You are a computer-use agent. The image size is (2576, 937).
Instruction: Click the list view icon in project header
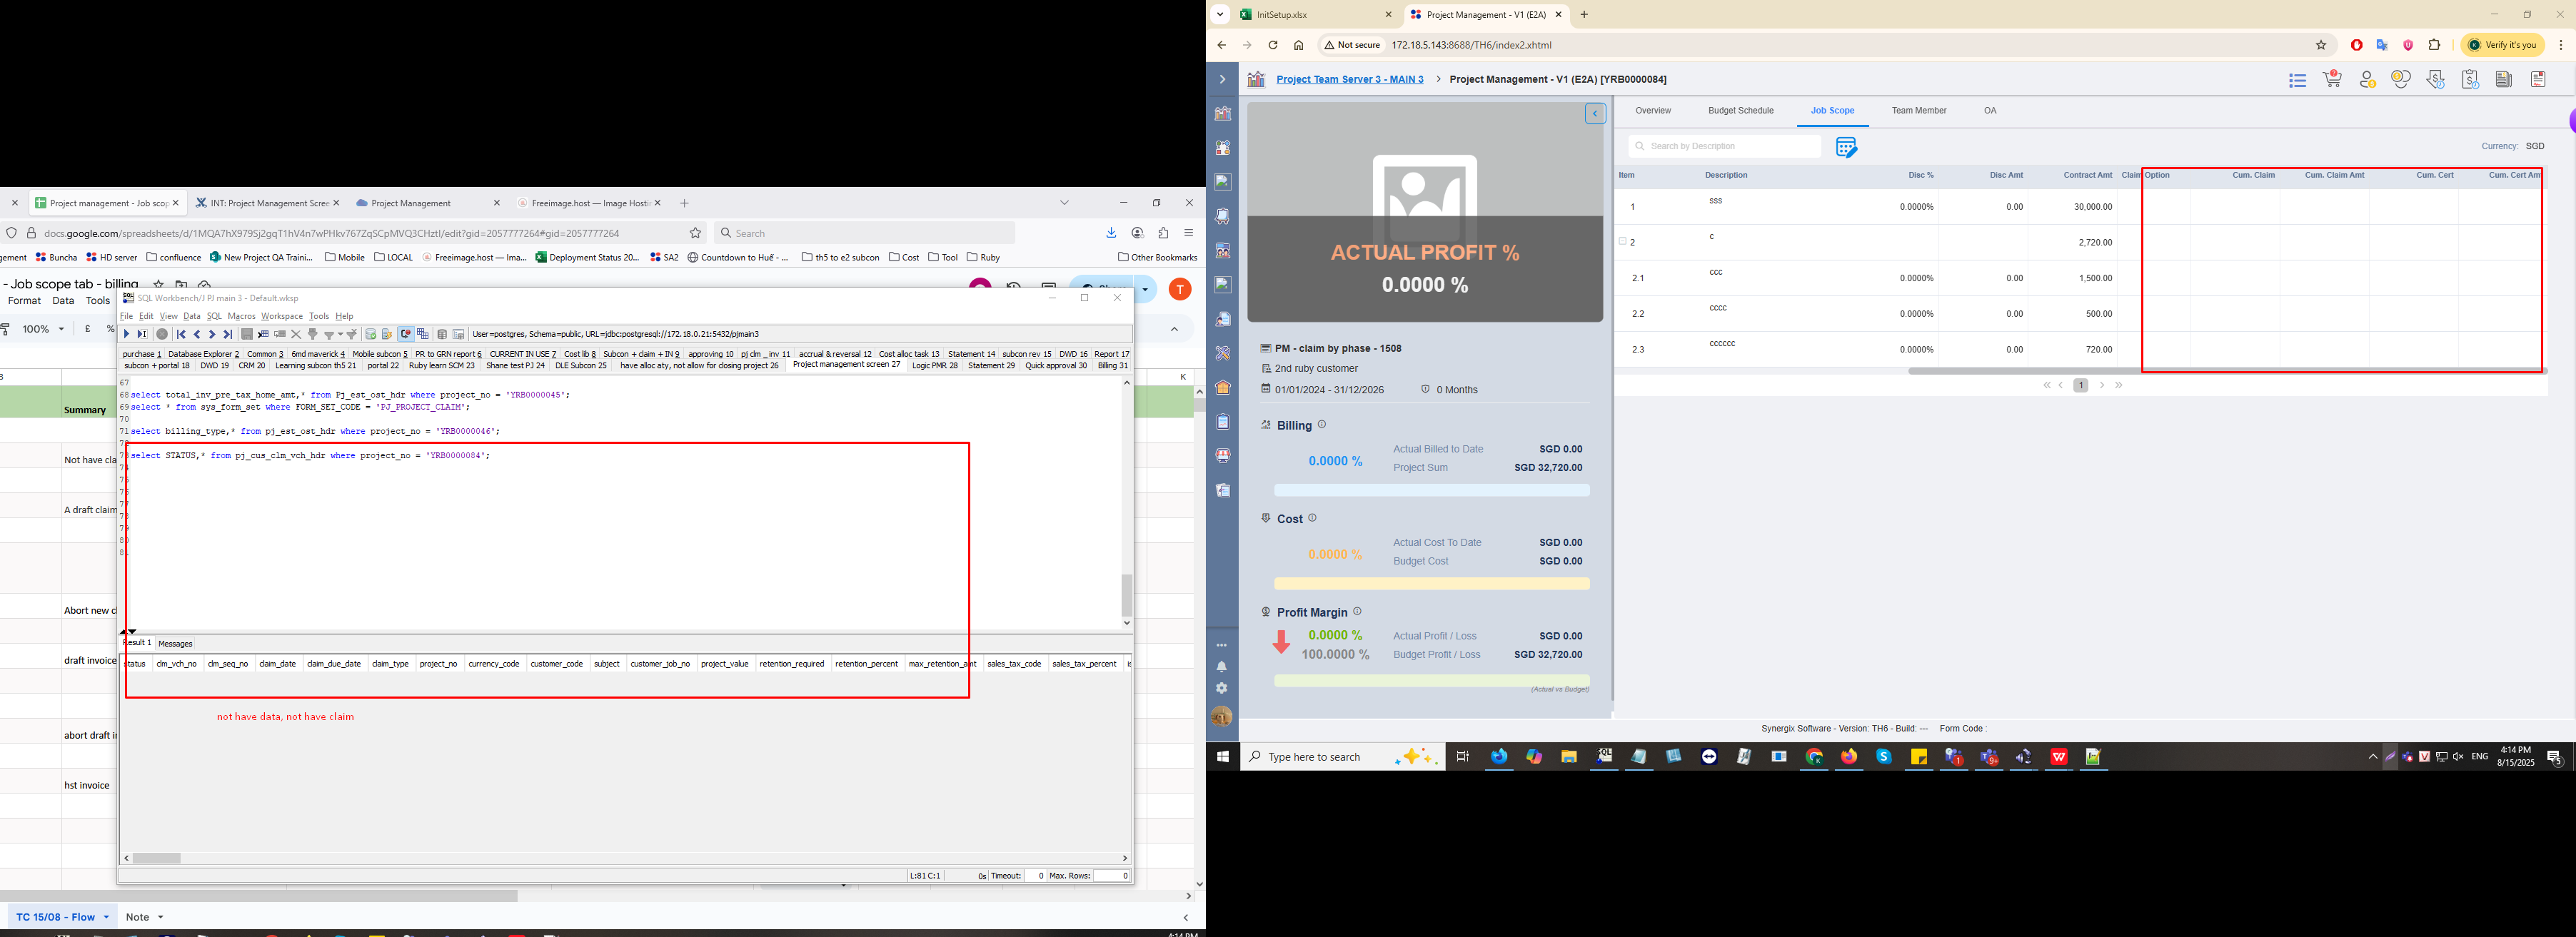tap(2297, 80)
